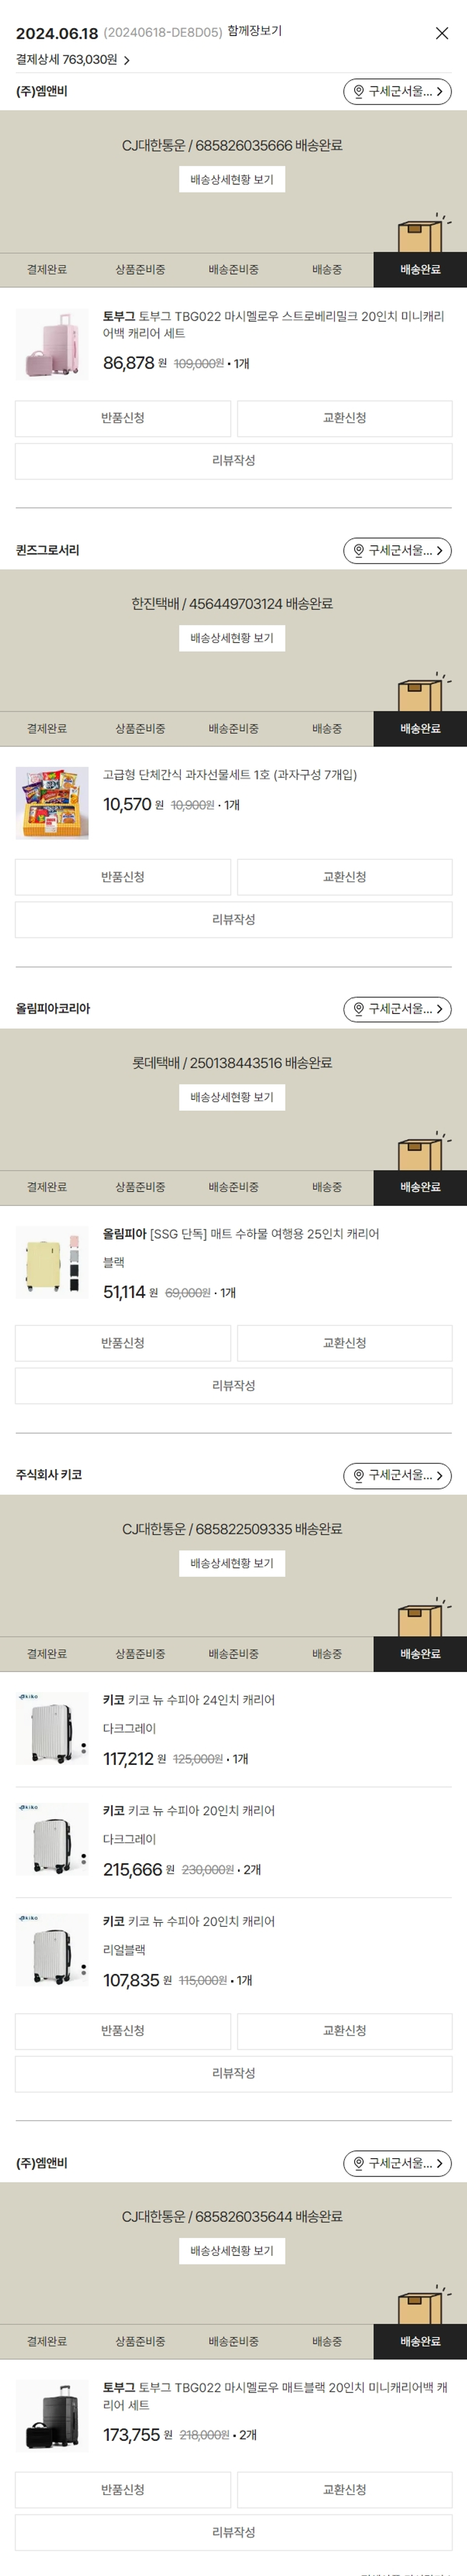Close the order detail with X icon
The height and width of the screenshot is (2576, 467).
[441, 33]
